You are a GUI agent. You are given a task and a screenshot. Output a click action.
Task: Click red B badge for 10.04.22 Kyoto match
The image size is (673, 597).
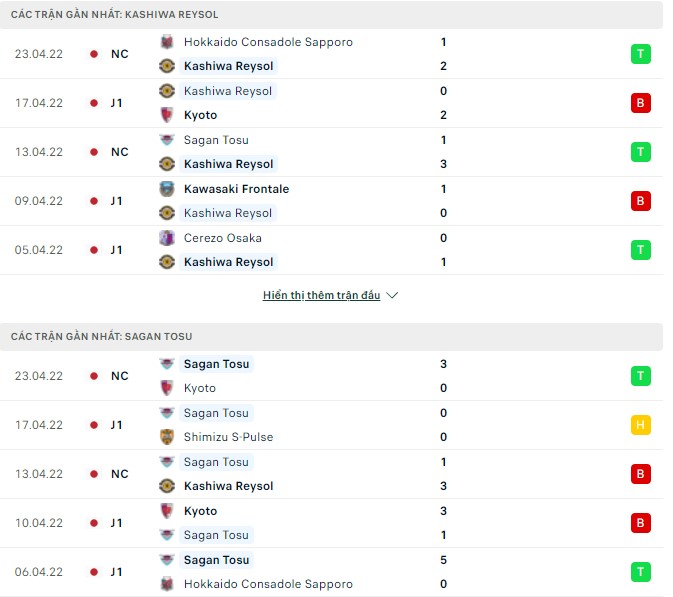tap(640, 523)
